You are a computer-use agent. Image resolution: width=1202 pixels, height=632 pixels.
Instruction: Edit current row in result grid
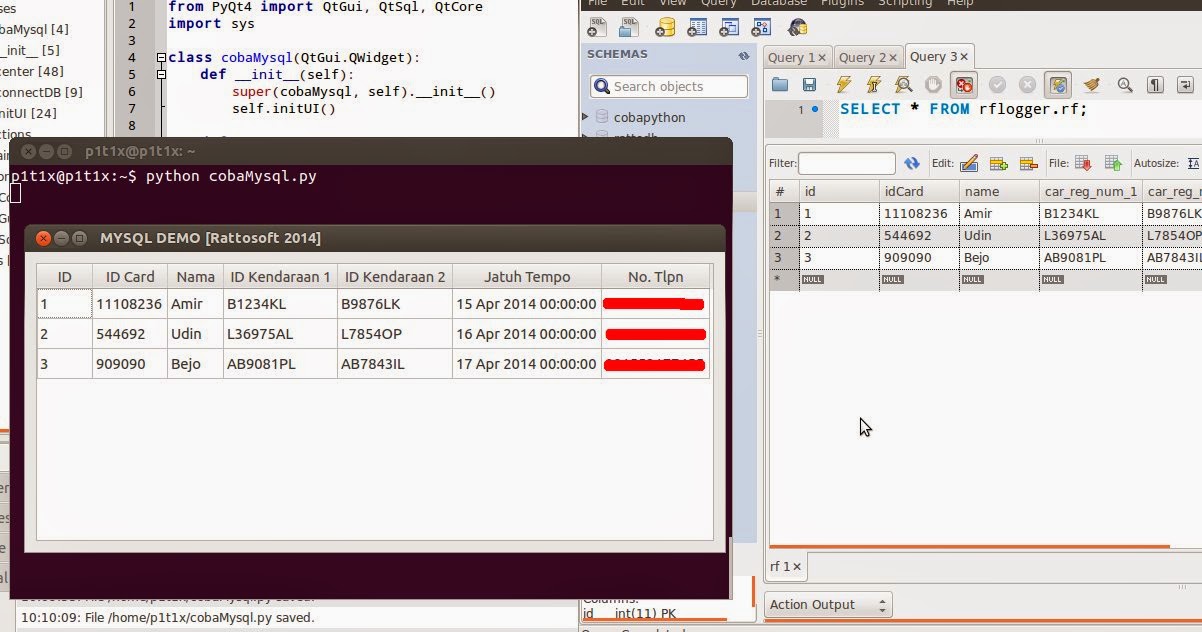point(968,163)
